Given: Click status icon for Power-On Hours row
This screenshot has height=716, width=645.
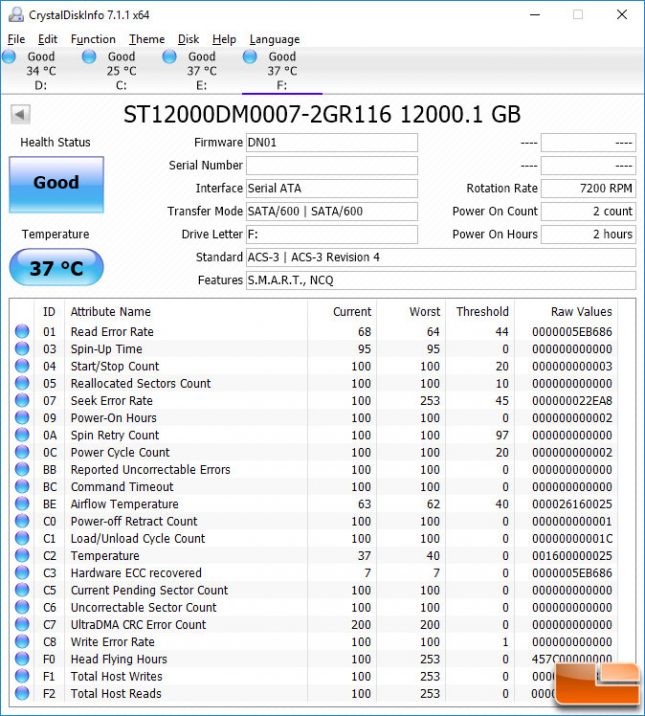Looking at the screenshot, I should [22, 417].
